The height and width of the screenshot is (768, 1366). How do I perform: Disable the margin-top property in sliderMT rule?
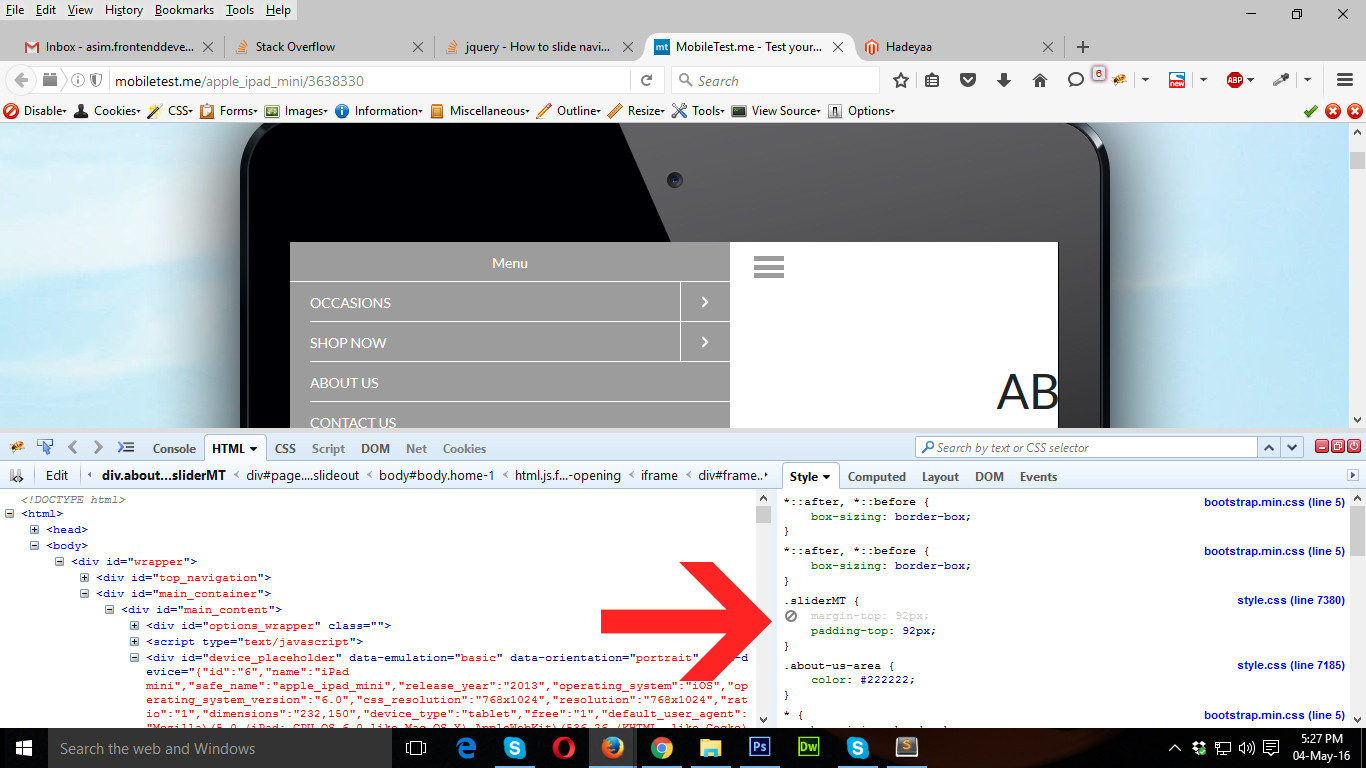click(x=790, y=615)
